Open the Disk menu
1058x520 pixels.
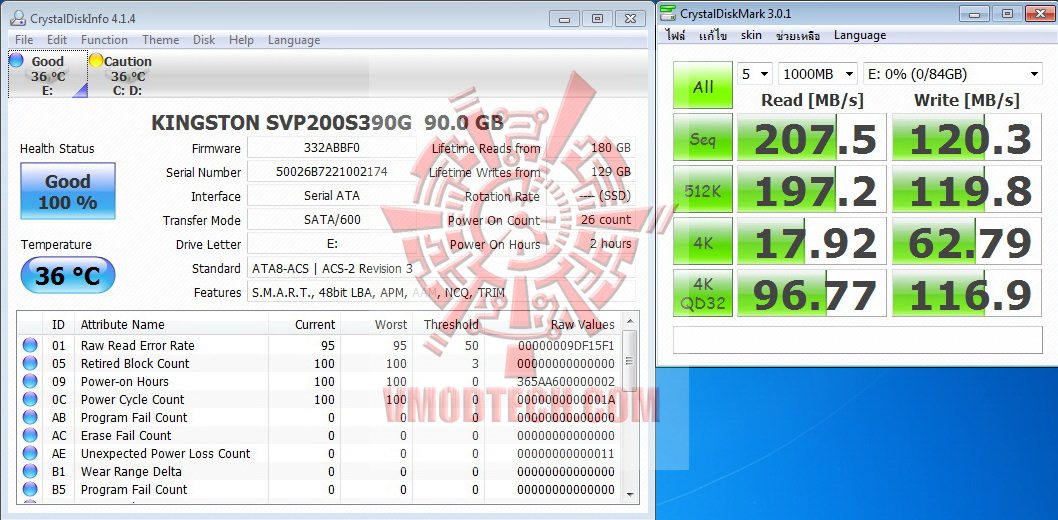coord(204,40)
